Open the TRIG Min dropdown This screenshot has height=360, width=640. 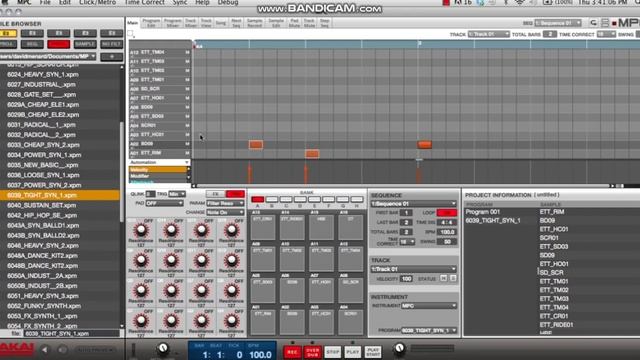(x=177, y=194)
